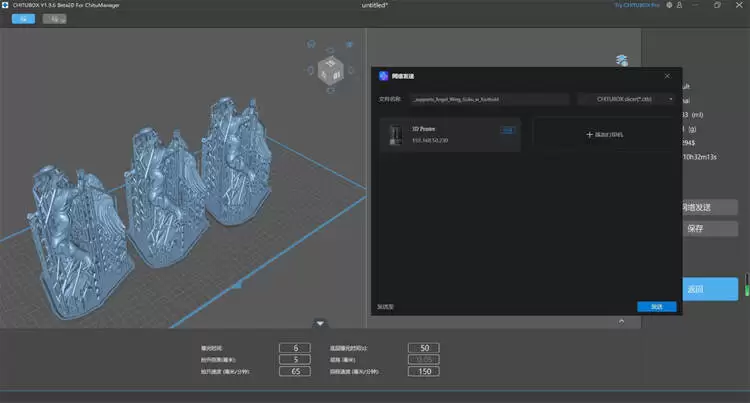Click the layers icon in right panel
The height and width of the screenshot is (403, 750).
point(622,60)
